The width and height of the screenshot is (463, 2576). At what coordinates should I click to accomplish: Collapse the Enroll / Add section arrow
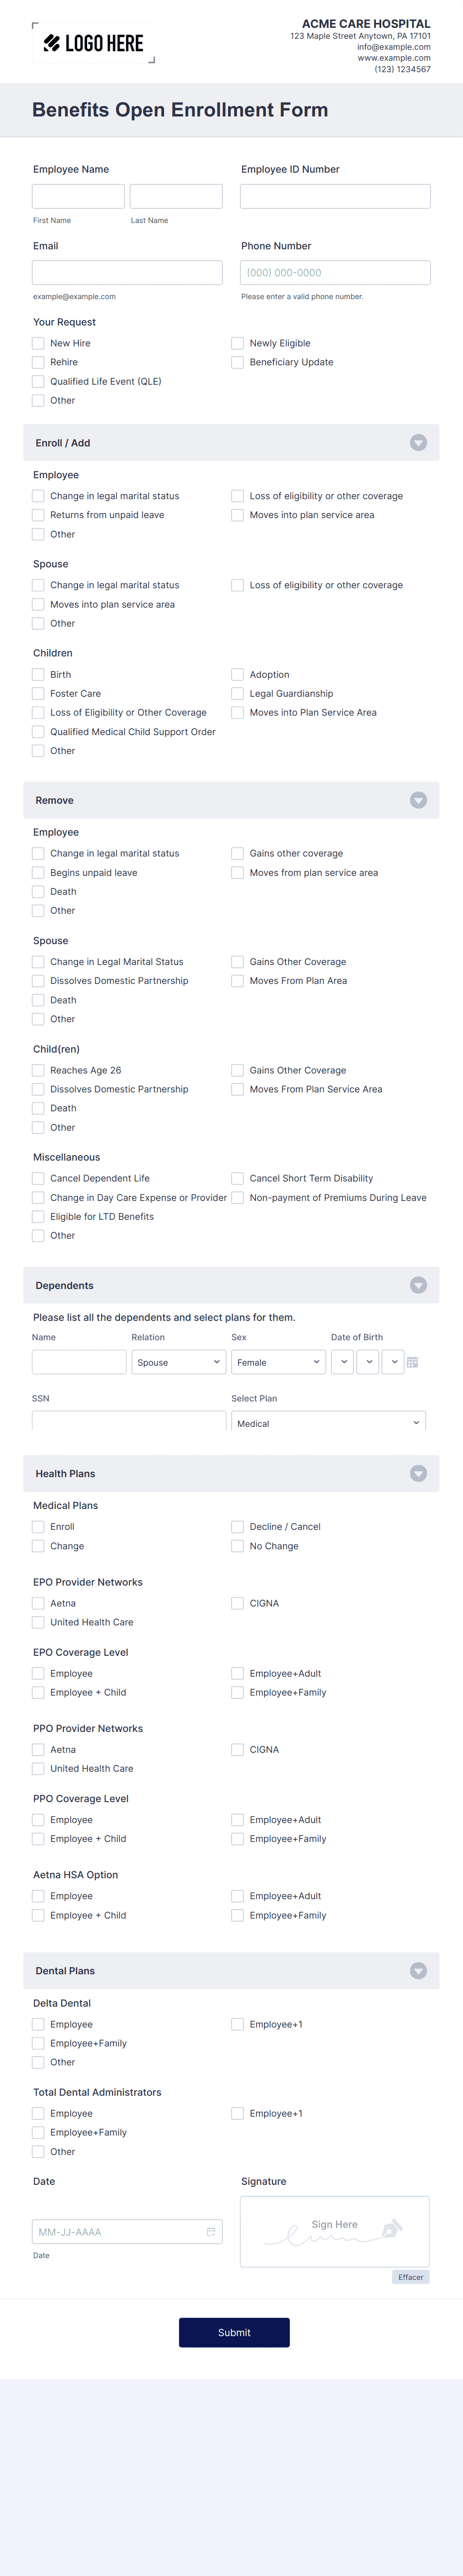(418, 443)
